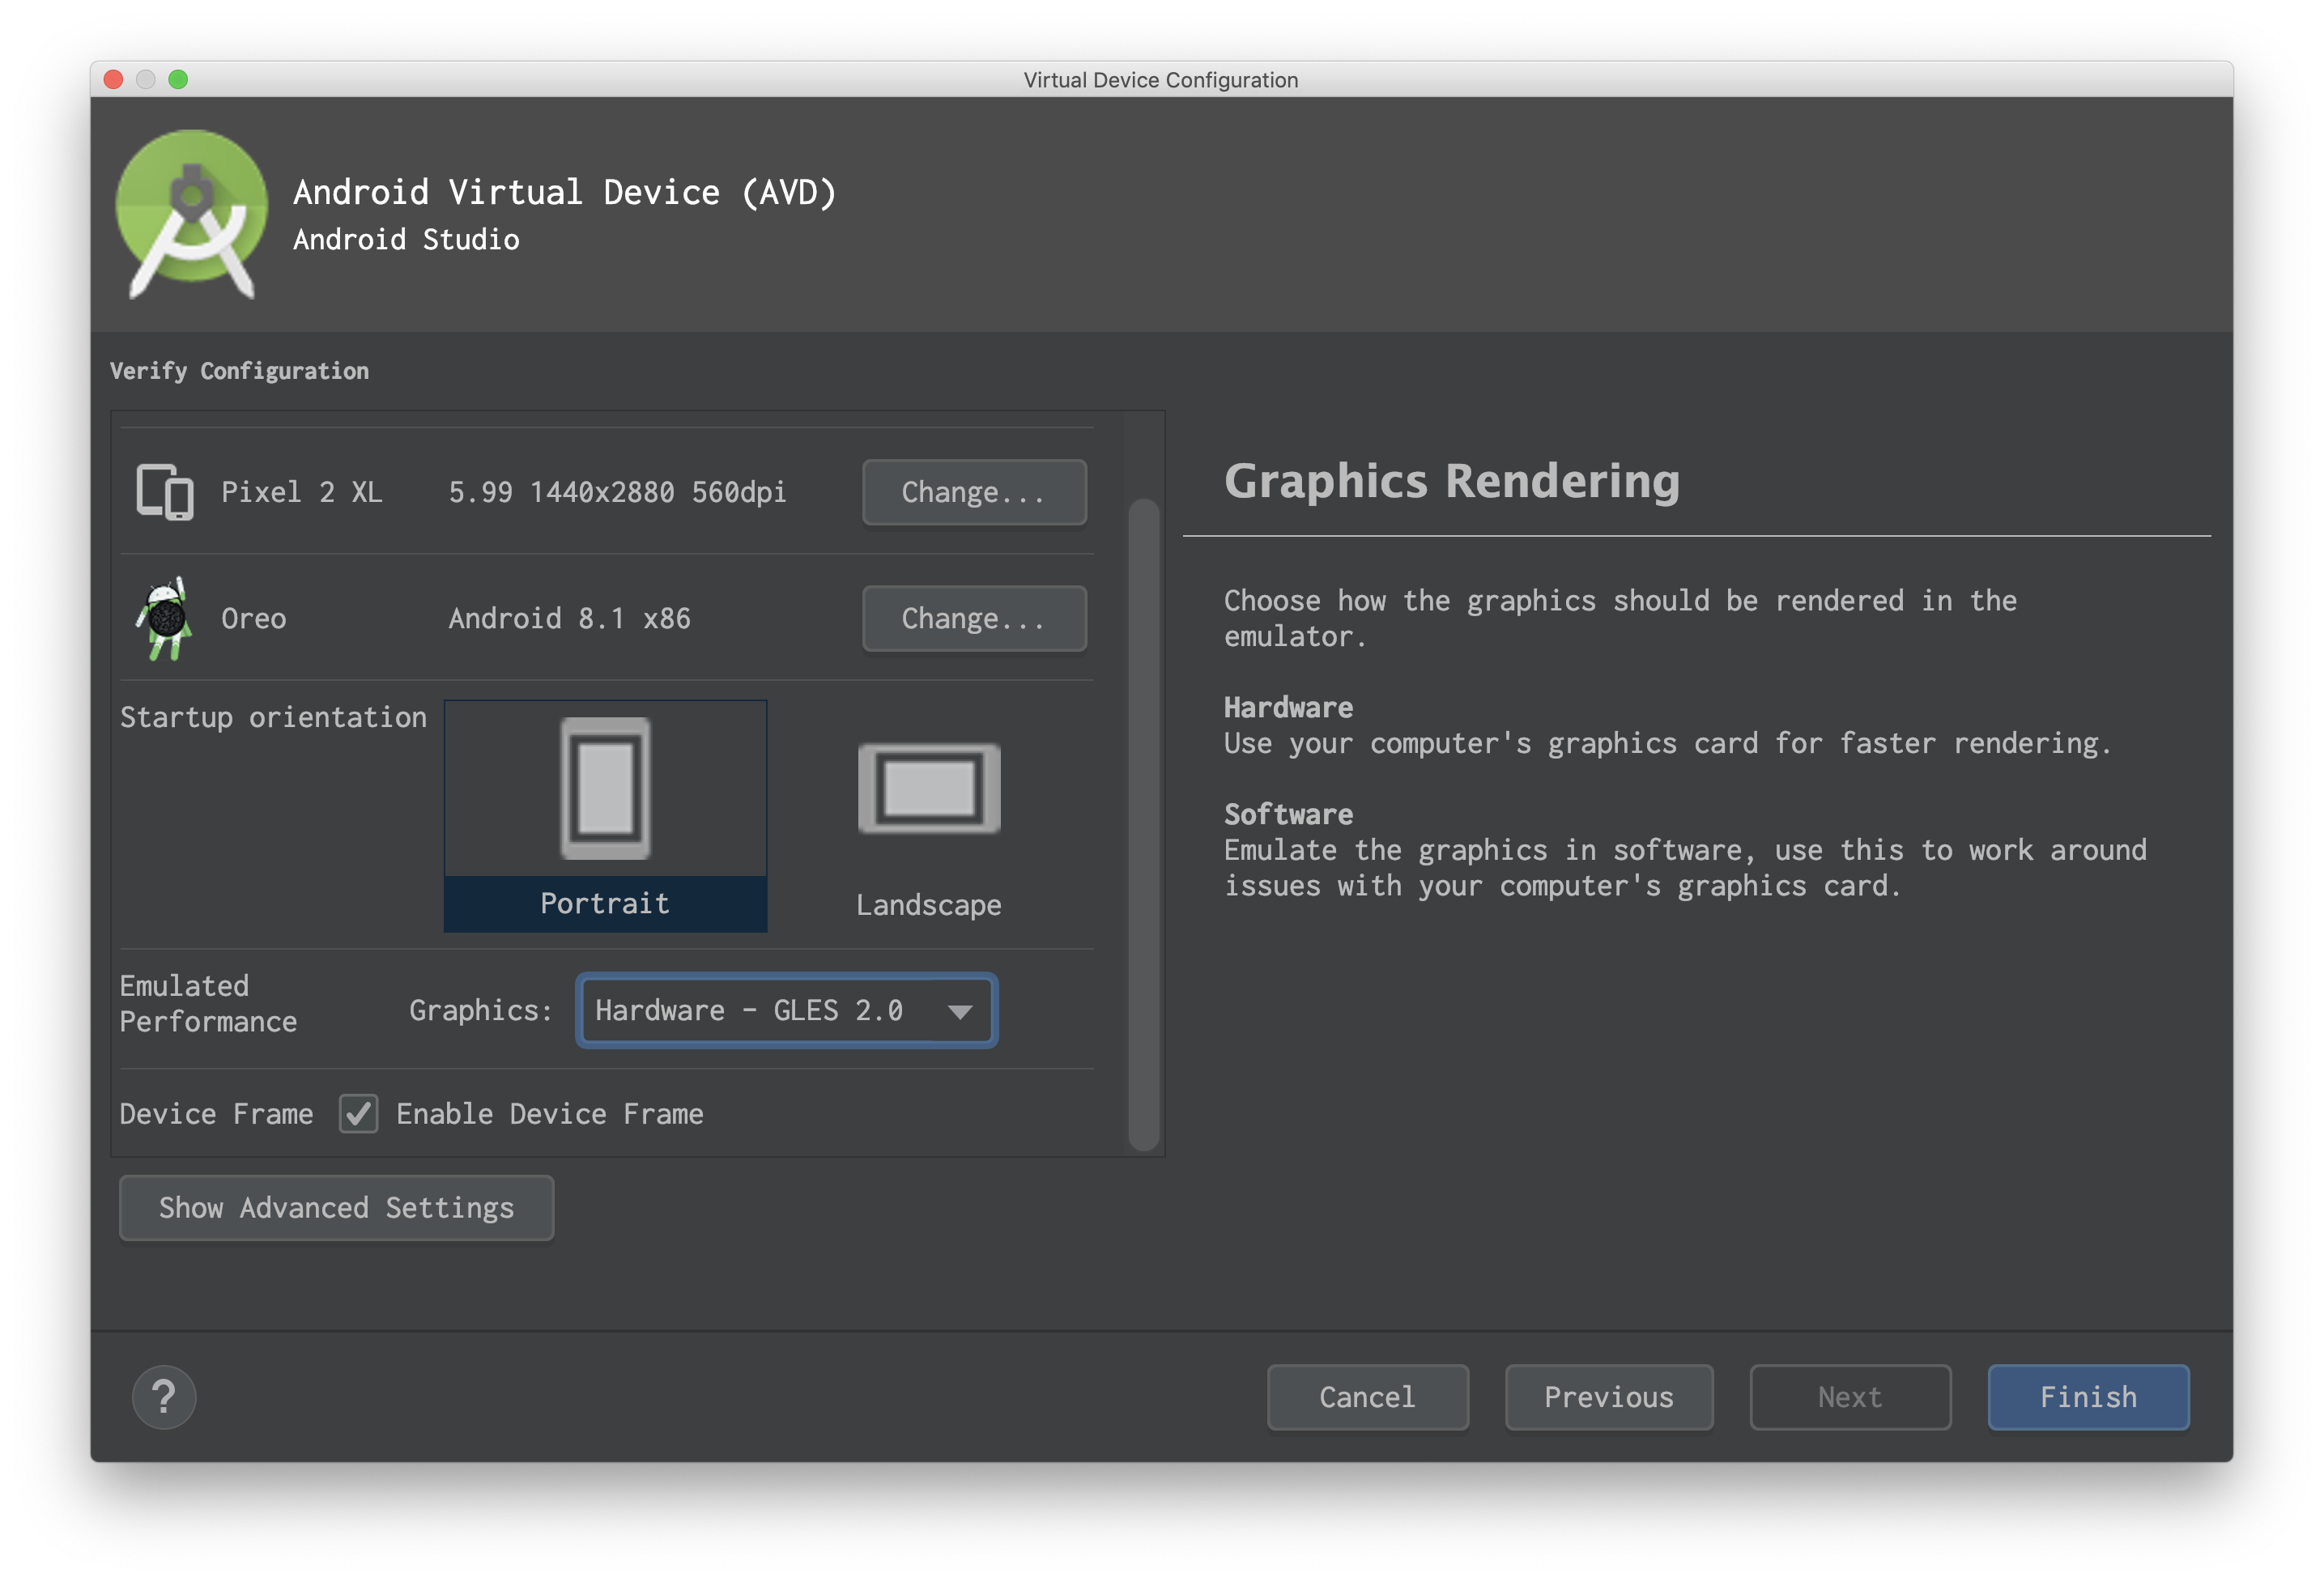Viewport: 2324px width, 1582px height.
Task: Click the 'Device Frame' label
Action: coord(216,1113)
